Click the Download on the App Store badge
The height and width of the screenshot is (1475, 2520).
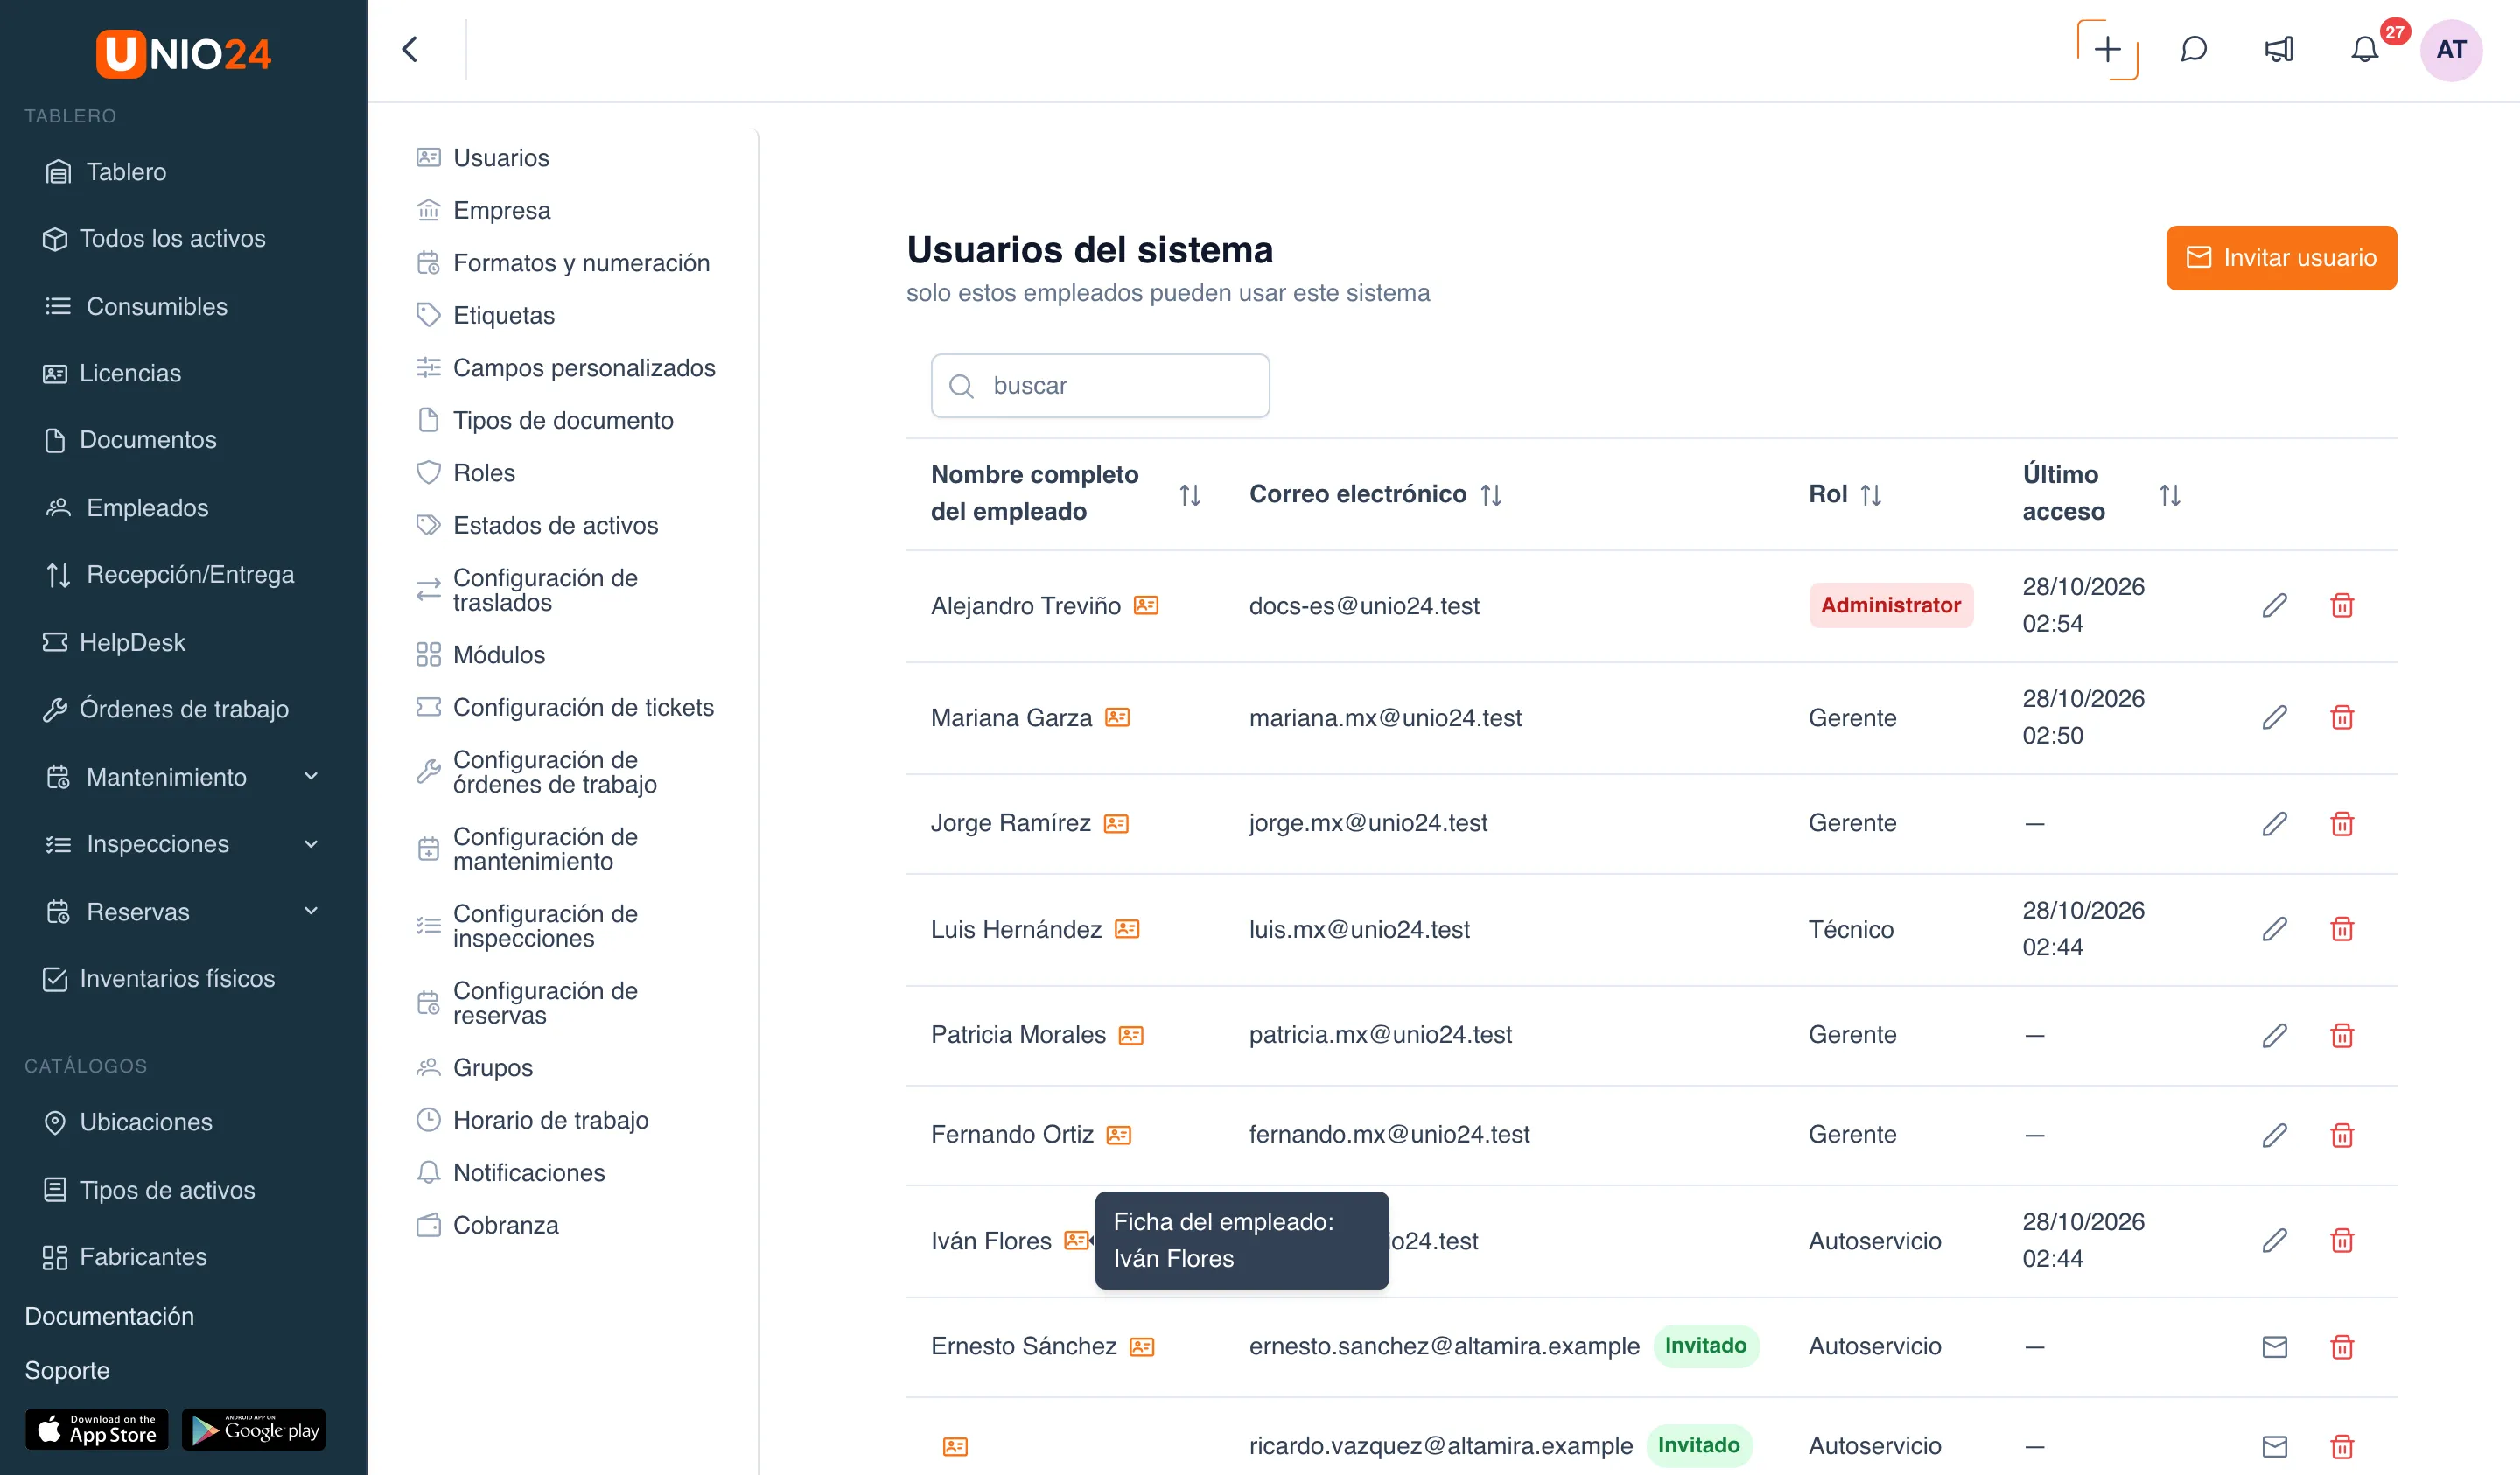(97, 1430)
